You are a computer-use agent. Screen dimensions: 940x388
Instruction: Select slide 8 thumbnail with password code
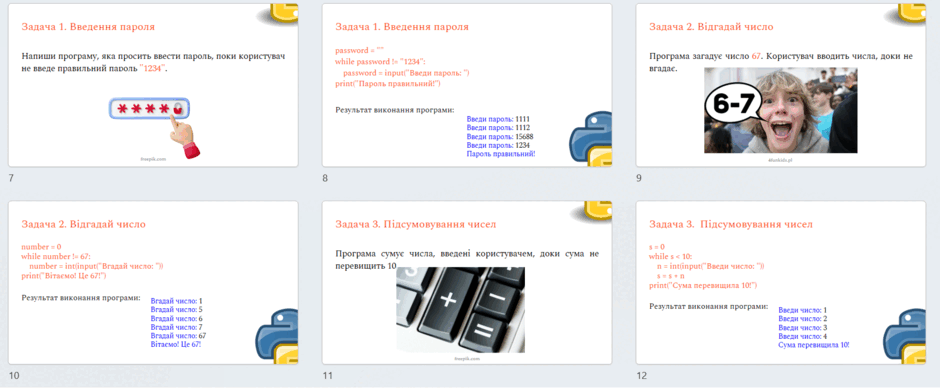[467, 85]
